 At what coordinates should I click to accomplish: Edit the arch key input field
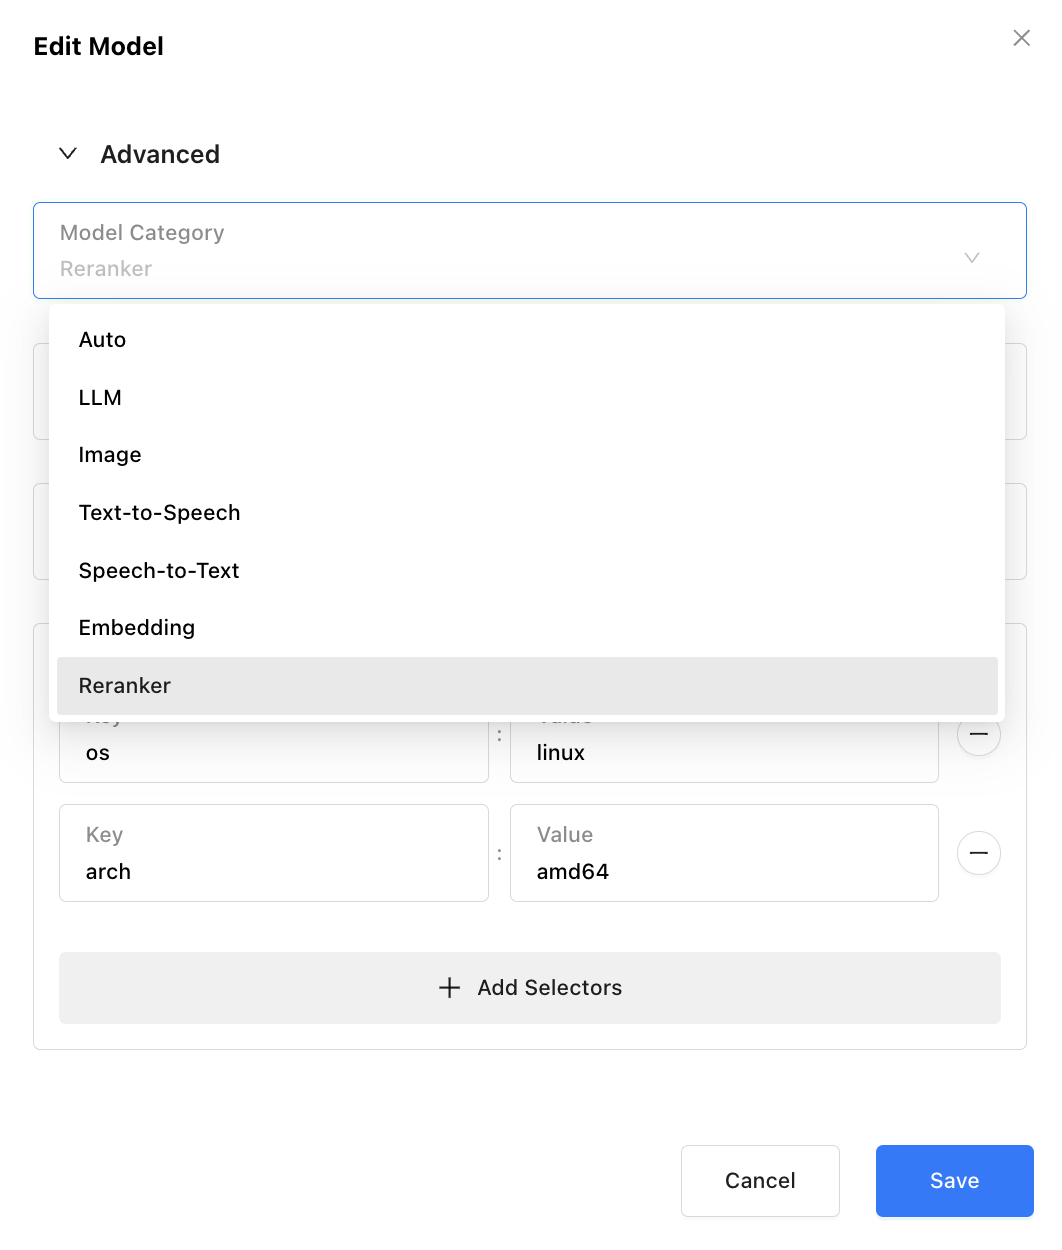(273, 871)
